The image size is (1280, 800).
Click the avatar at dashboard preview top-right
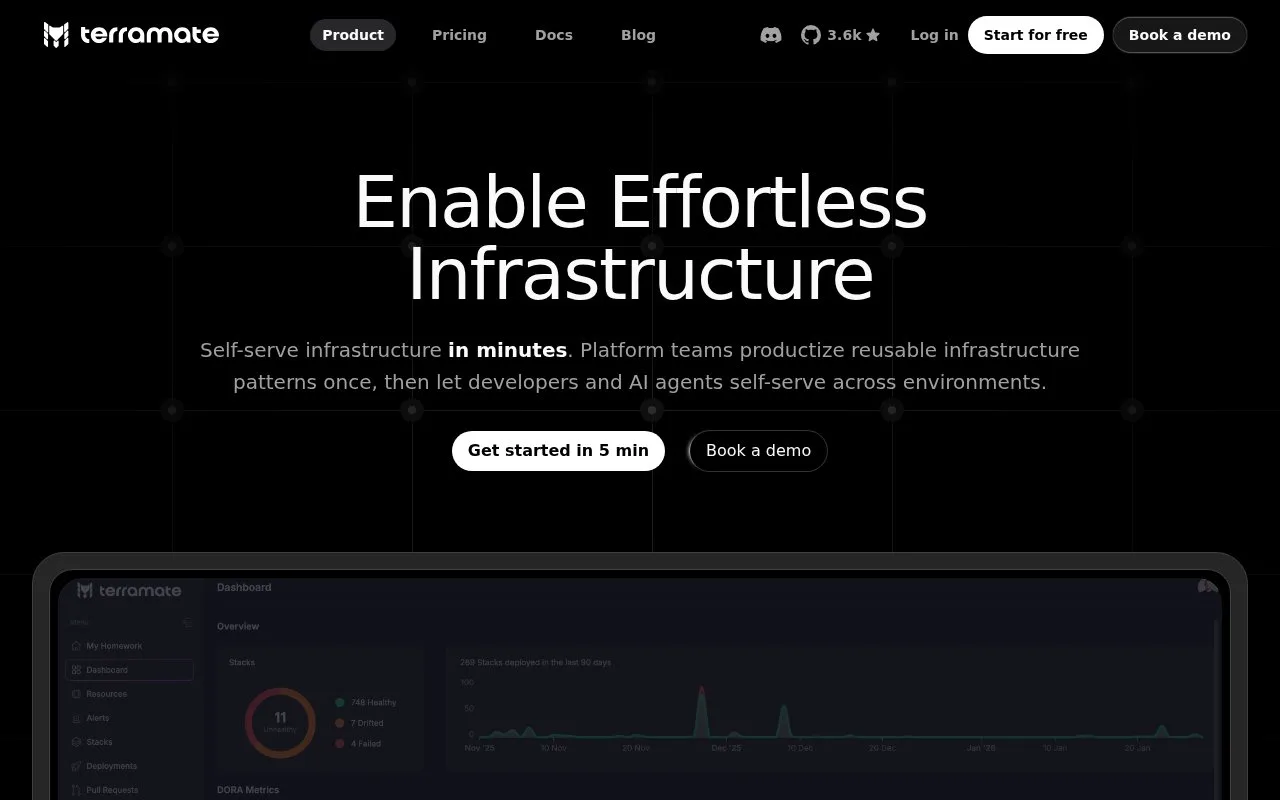pyautogui.click(x=1207, y=586)
